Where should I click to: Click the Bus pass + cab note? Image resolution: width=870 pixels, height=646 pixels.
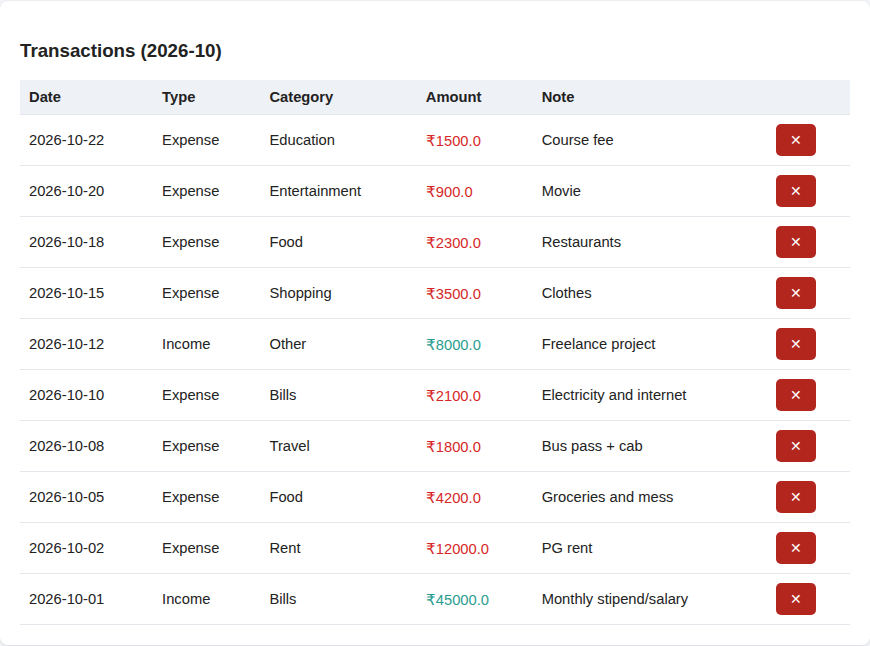point(592,447)
